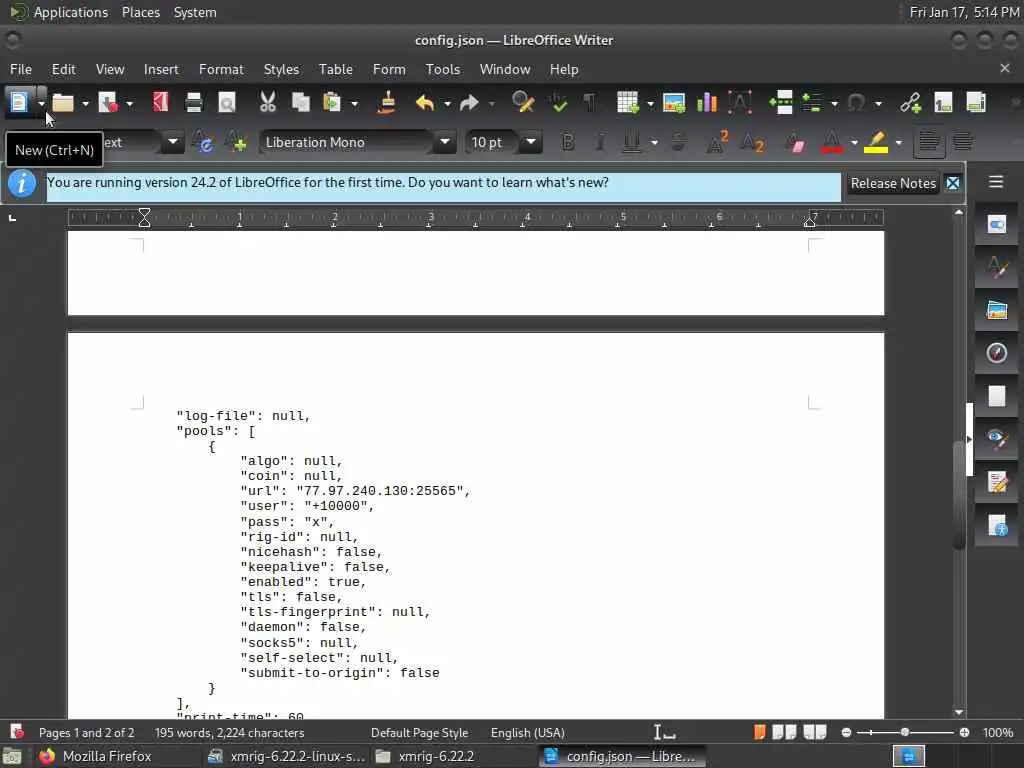Expand the Open recent files arrow
This screenshot has width=1024, height=768.
tap(85, 103)
